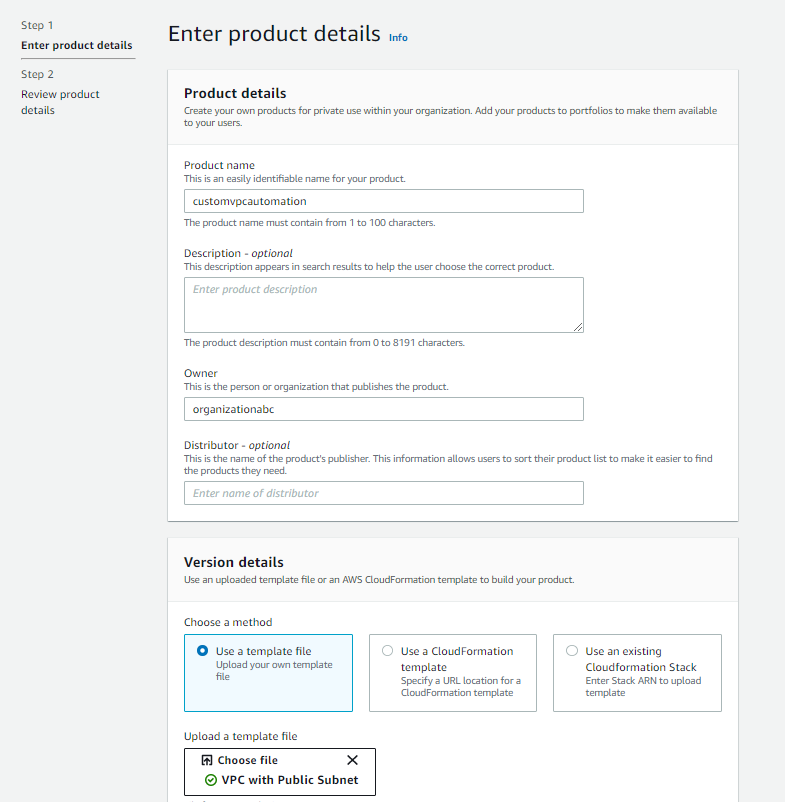Focus the product description text area
This screenshot has height=802, width=785.
[383, 305]
